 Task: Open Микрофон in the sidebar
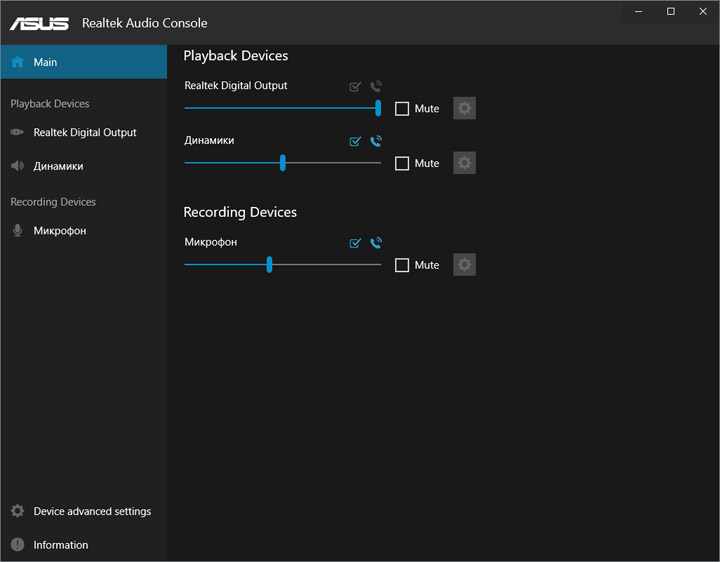click(59, 231)
